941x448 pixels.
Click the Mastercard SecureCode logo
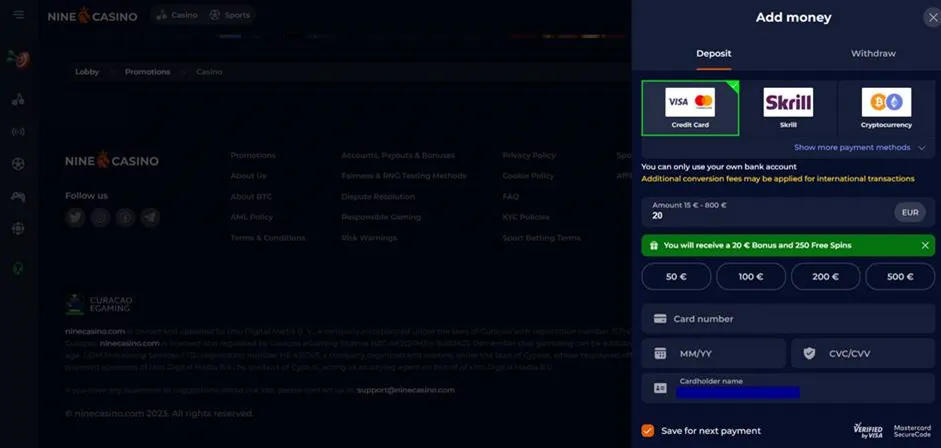(x=912, y=431)
